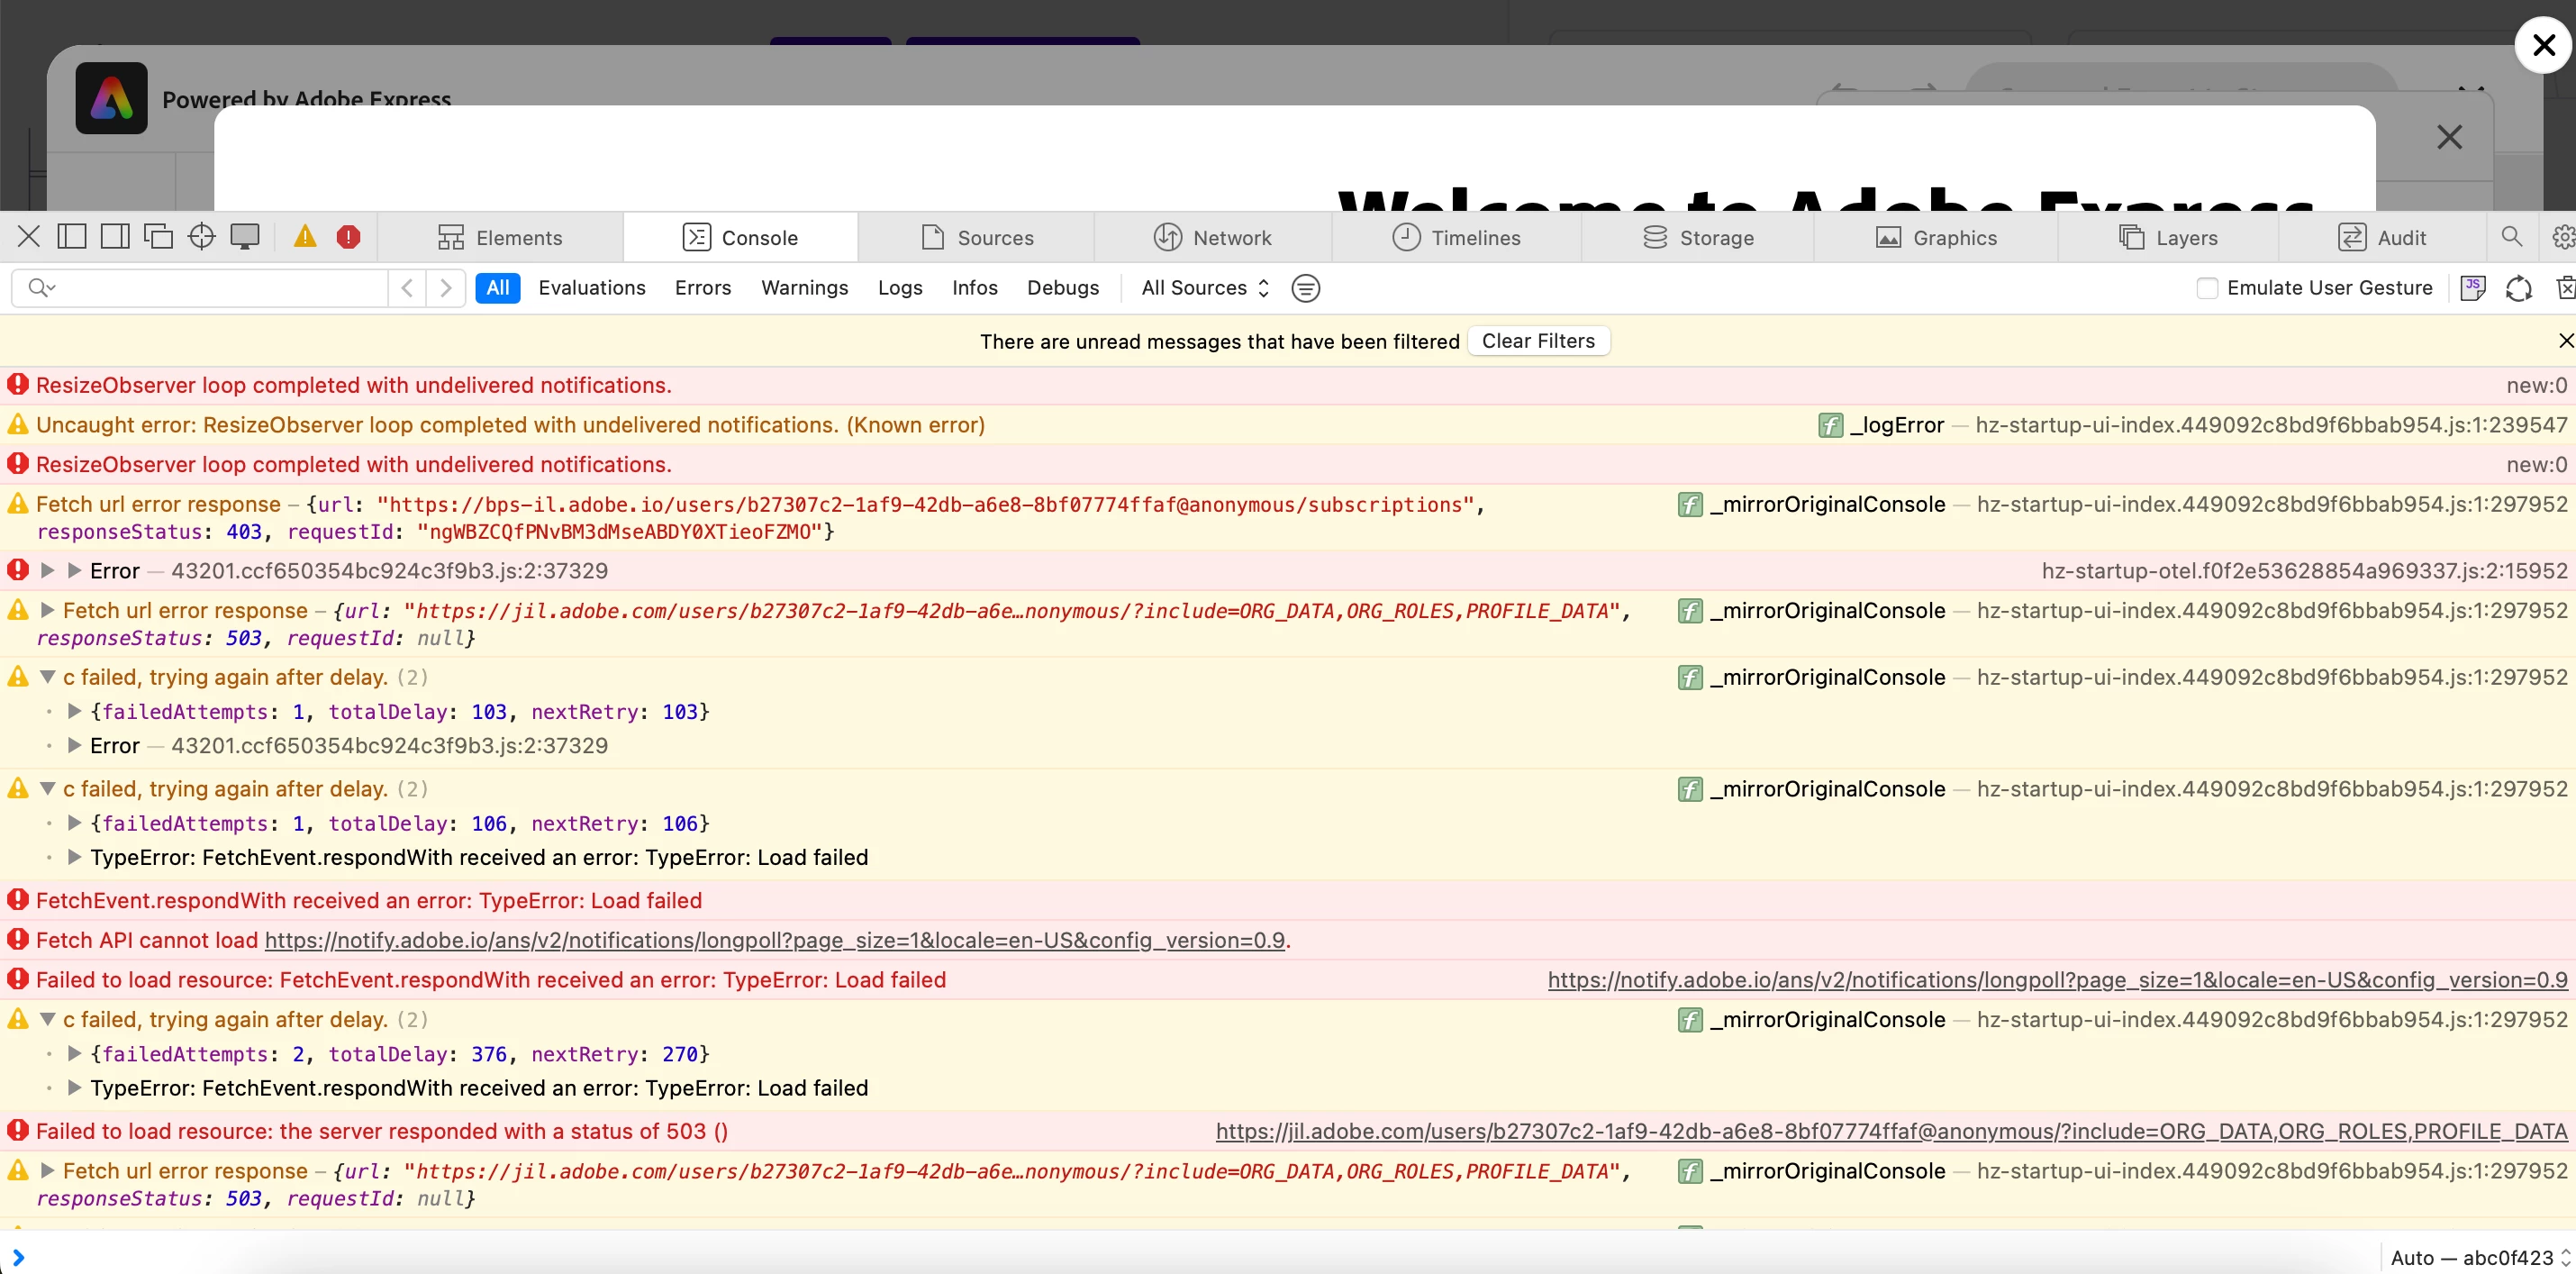Dock inspector to the left side

tap(72, 237)
